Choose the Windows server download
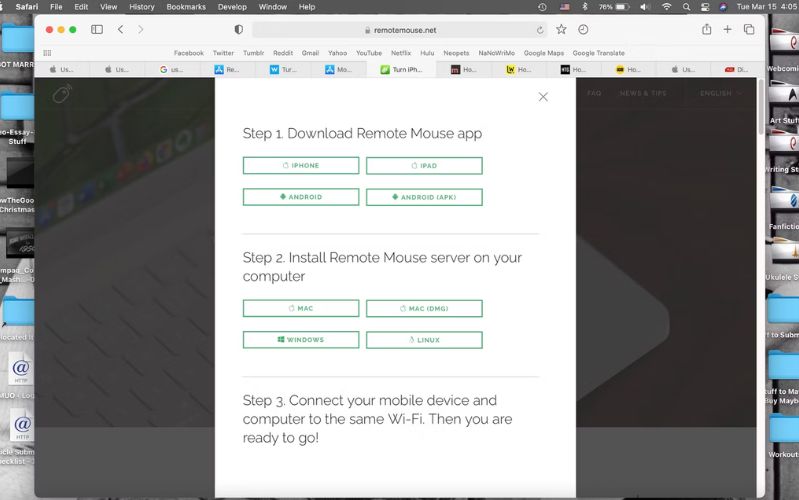The image size is (799, 500). [301, 340]
